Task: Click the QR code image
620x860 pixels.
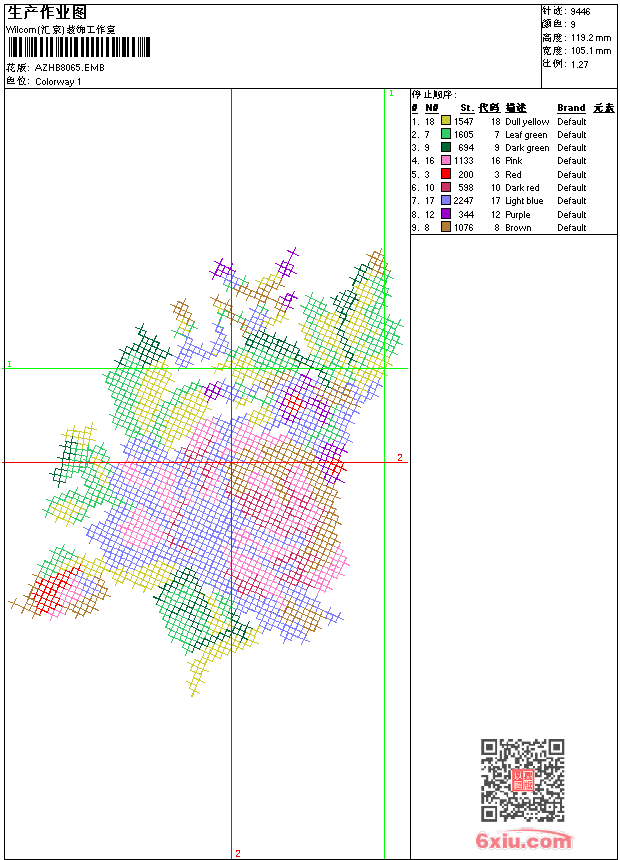Action: point(522,780)
